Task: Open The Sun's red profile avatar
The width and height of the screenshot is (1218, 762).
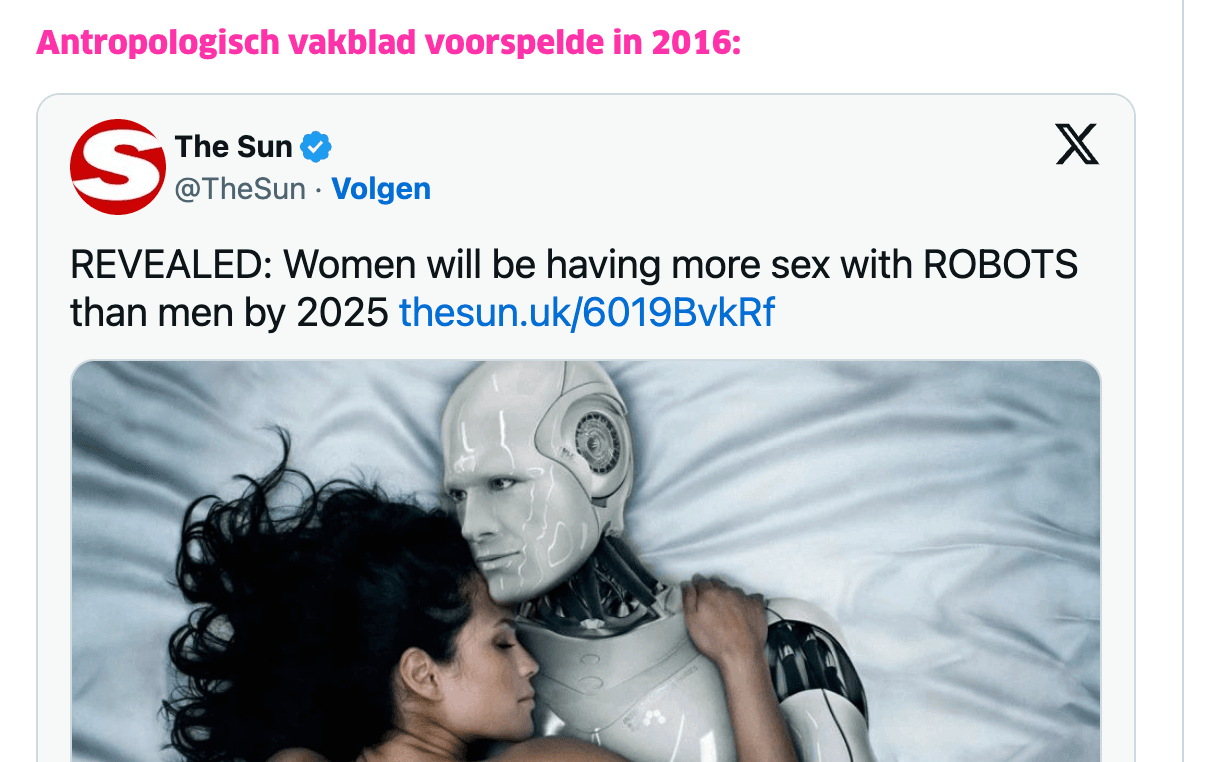Action: click(117, 167)
